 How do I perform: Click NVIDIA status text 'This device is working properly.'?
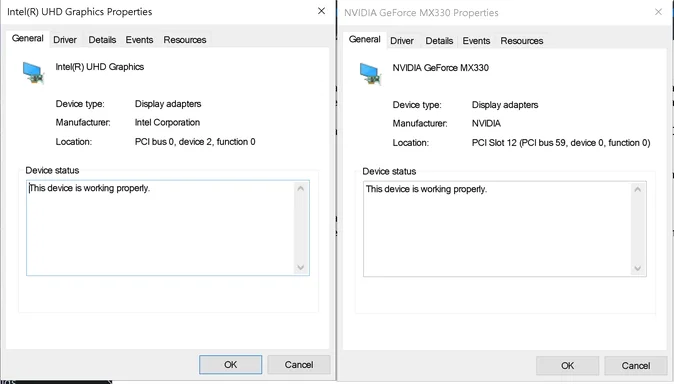pos(426,189)
